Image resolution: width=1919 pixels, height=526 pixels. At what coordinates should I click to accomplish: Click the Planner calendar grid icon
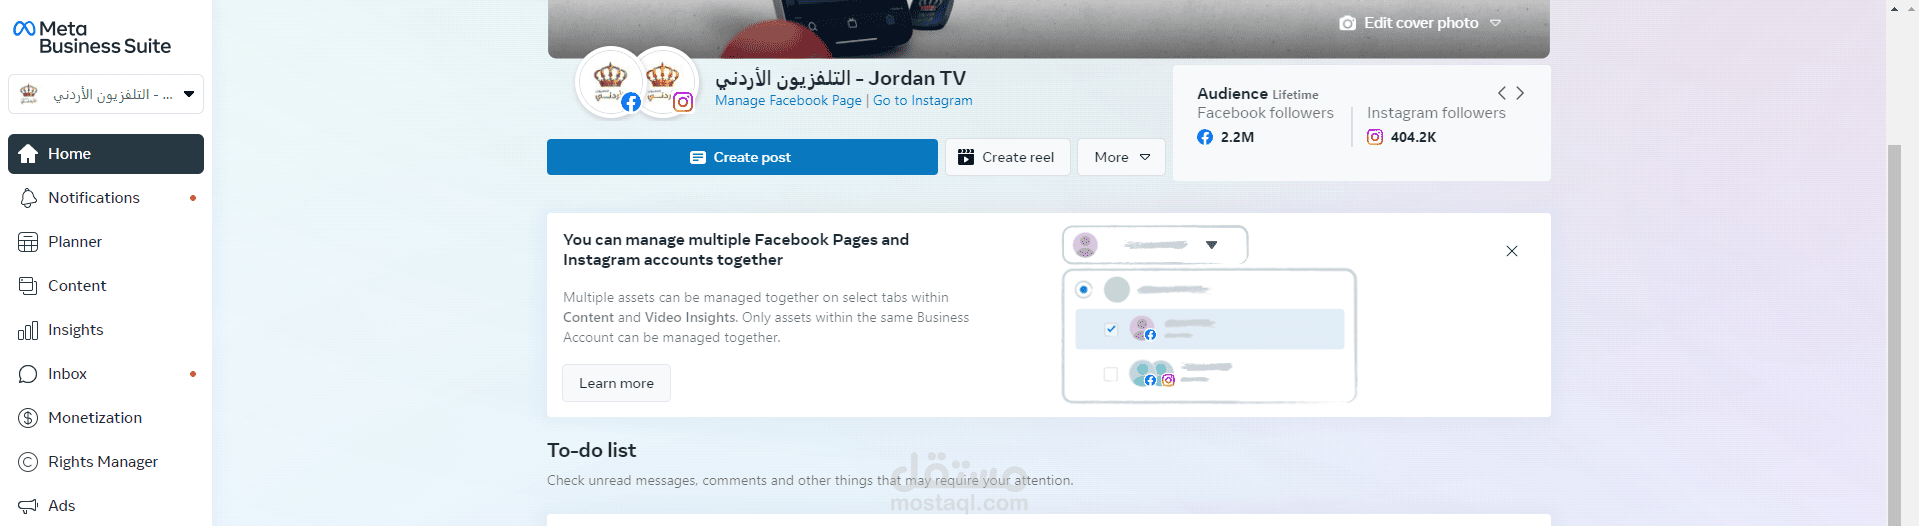[x=28, y=242]
